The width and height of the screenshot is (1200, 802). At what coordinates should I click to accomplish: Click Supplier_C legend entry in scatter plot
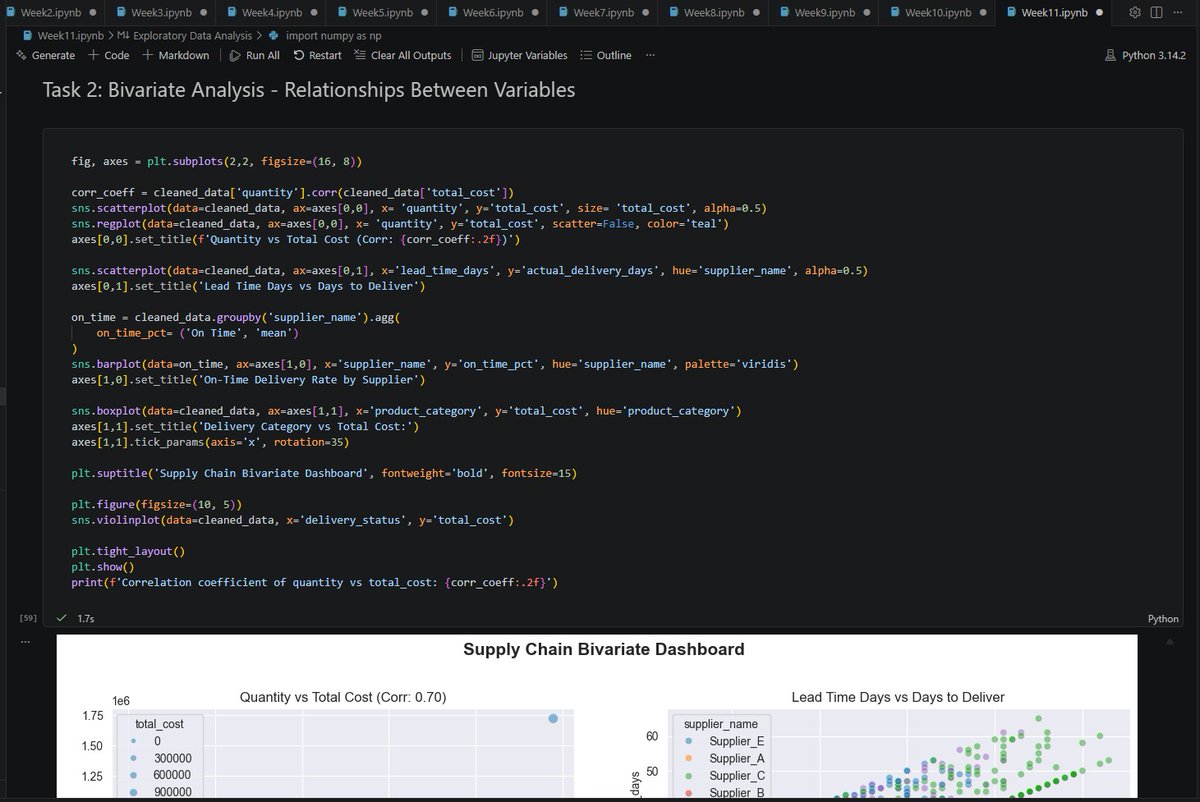[x=725, y=776]
